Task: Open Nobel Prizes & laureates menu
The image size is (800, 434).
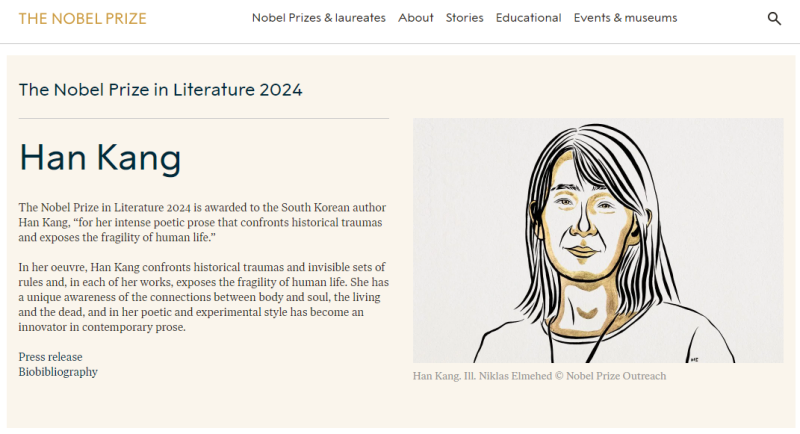Action: tap(318, 18)
